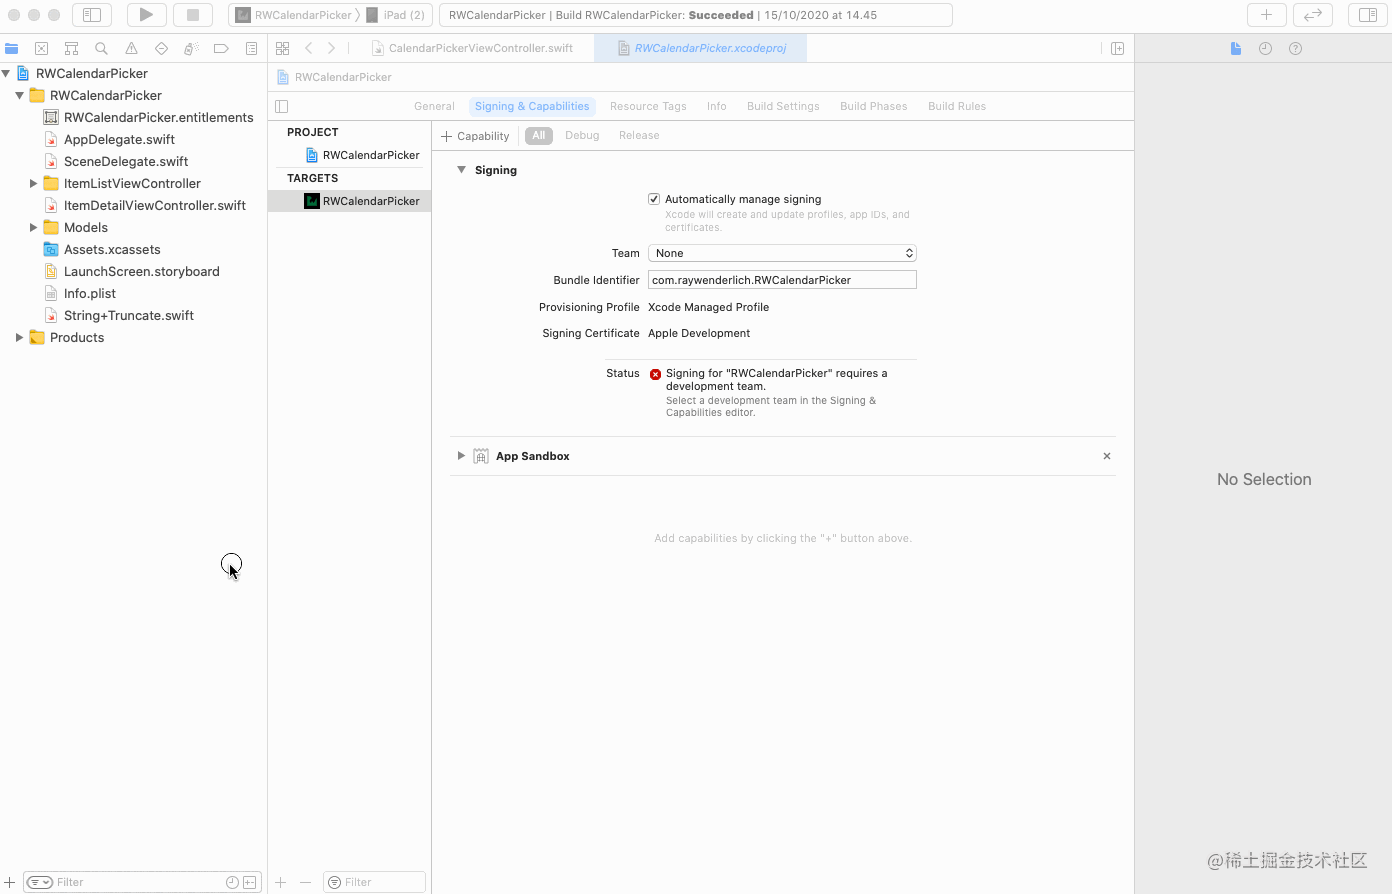1392x894 pixels.
Task: Add a Capability
Action: (475, 136)
